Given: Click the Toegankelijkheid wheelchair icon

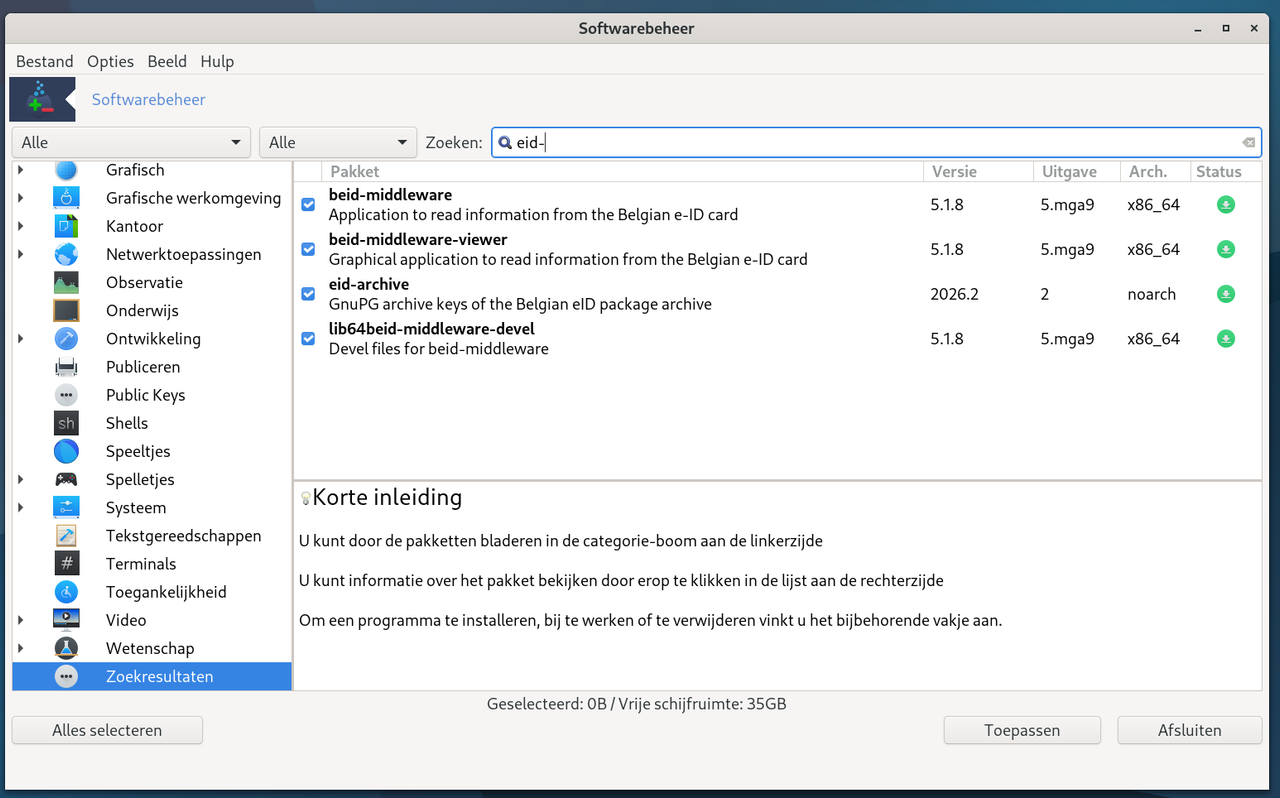Looking at the screenshot, I should click(66, 592).
